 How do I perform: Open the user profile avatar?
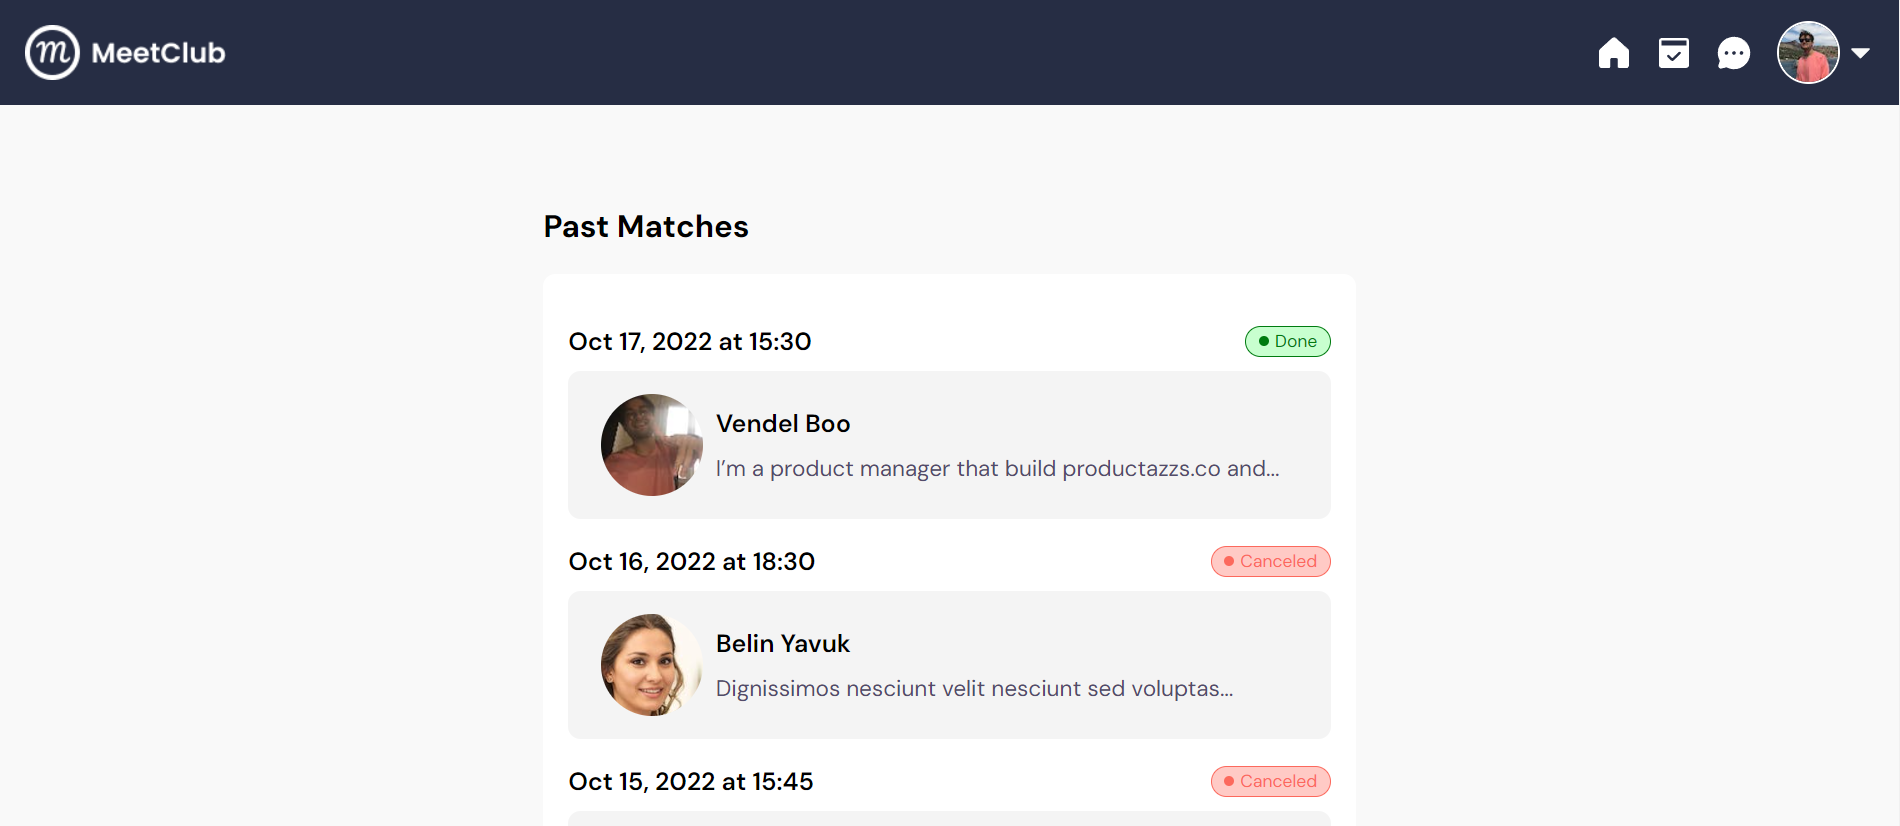click(x=1808, y=52)
